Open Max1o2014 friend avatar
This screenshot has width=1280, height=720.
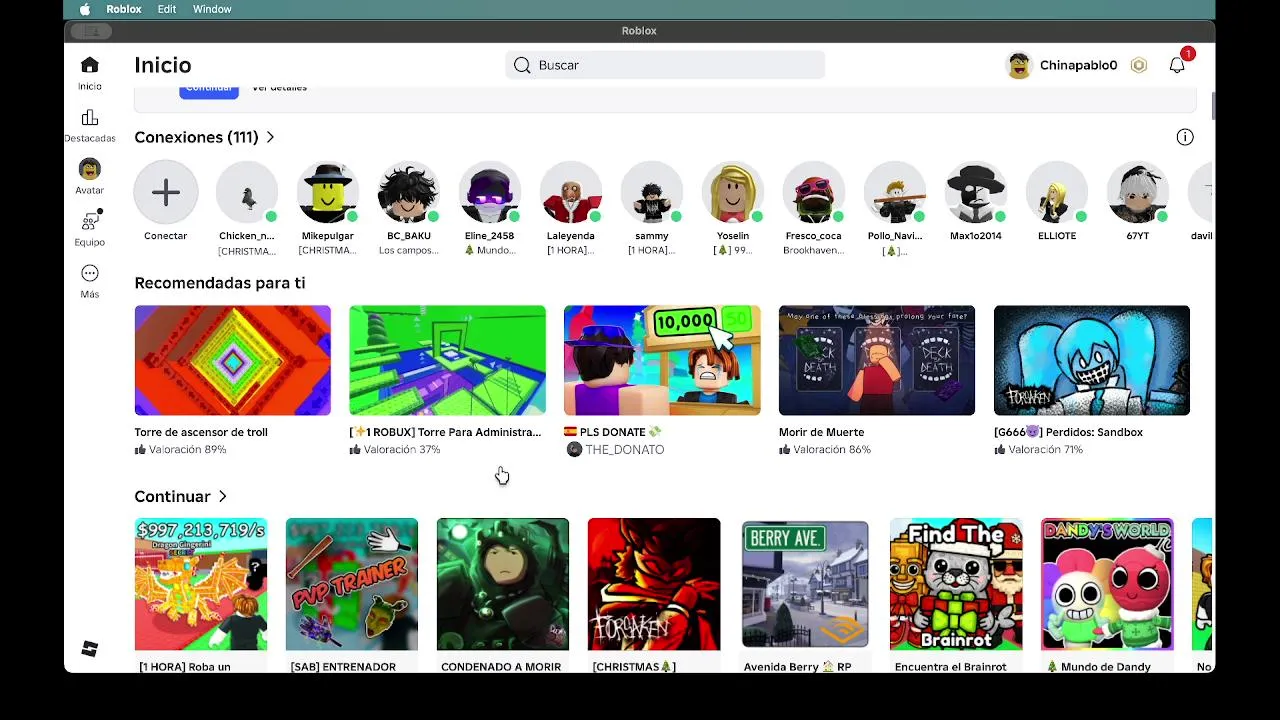(976, 192)
